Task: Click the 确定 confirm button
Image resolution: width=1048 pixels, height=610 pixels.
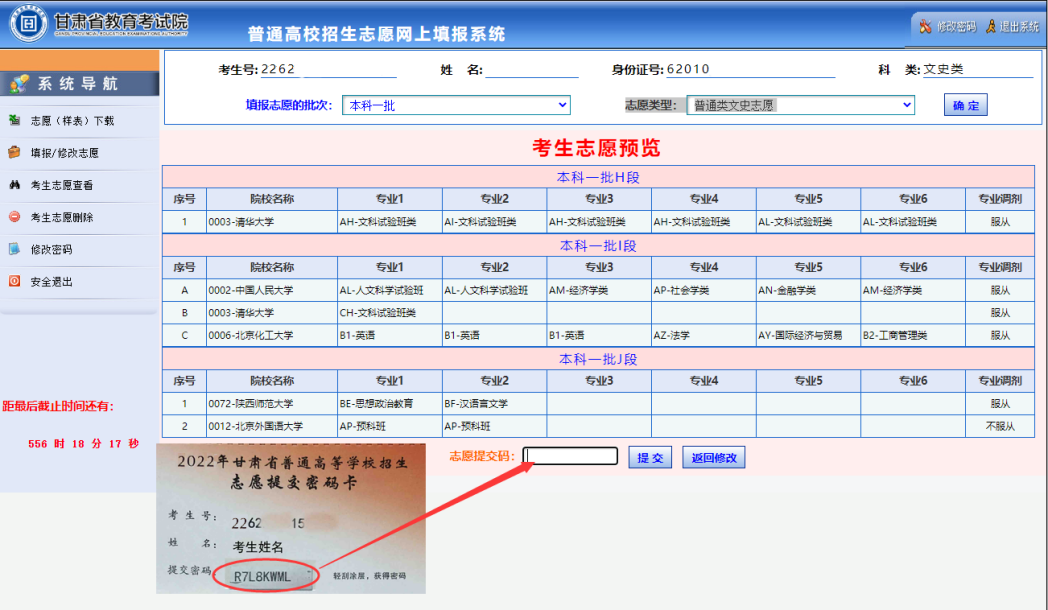Action: [x=964, y=104]
